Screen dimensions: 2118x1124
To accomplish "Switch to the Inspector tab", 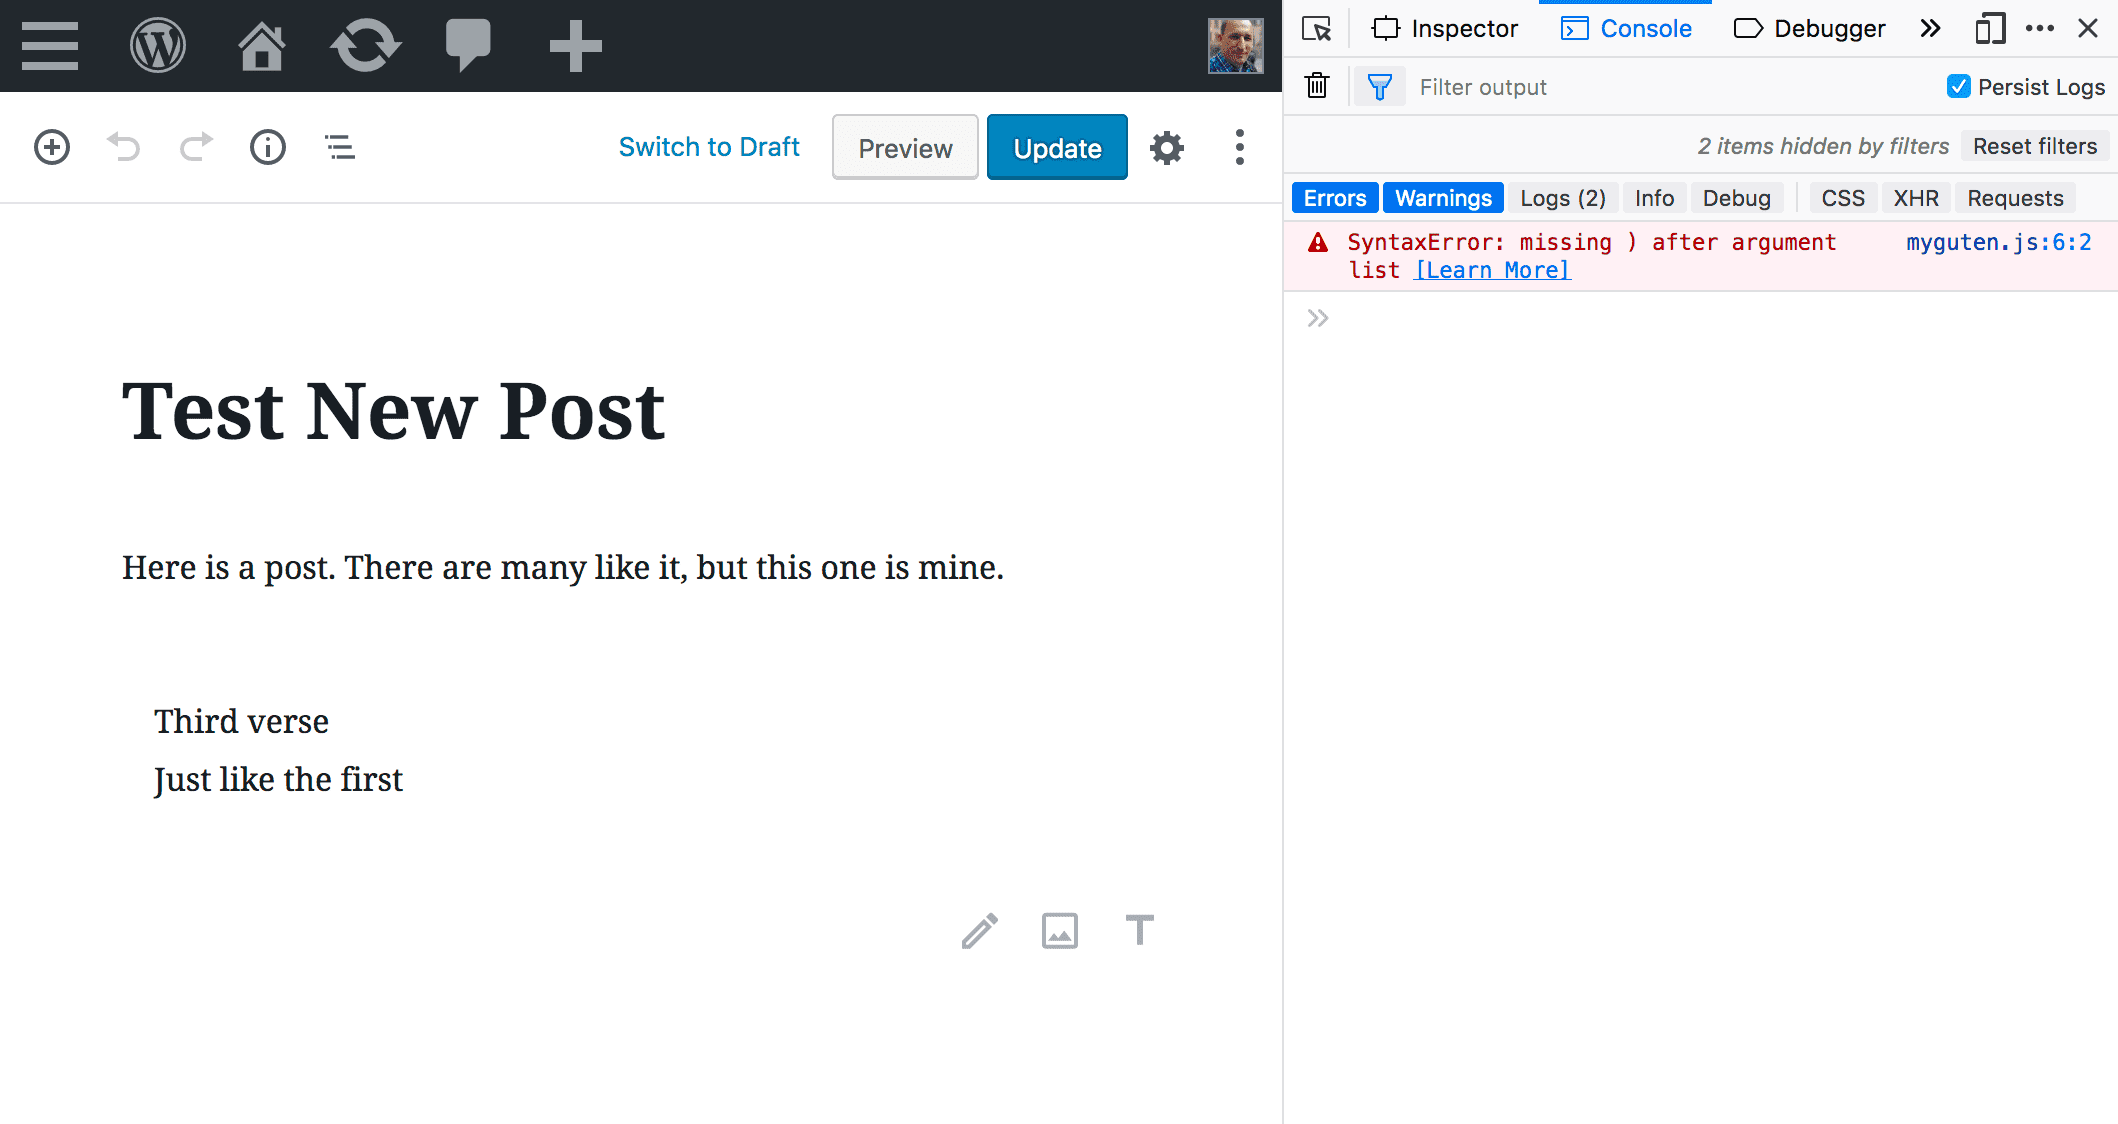I will pos(1444,28).
